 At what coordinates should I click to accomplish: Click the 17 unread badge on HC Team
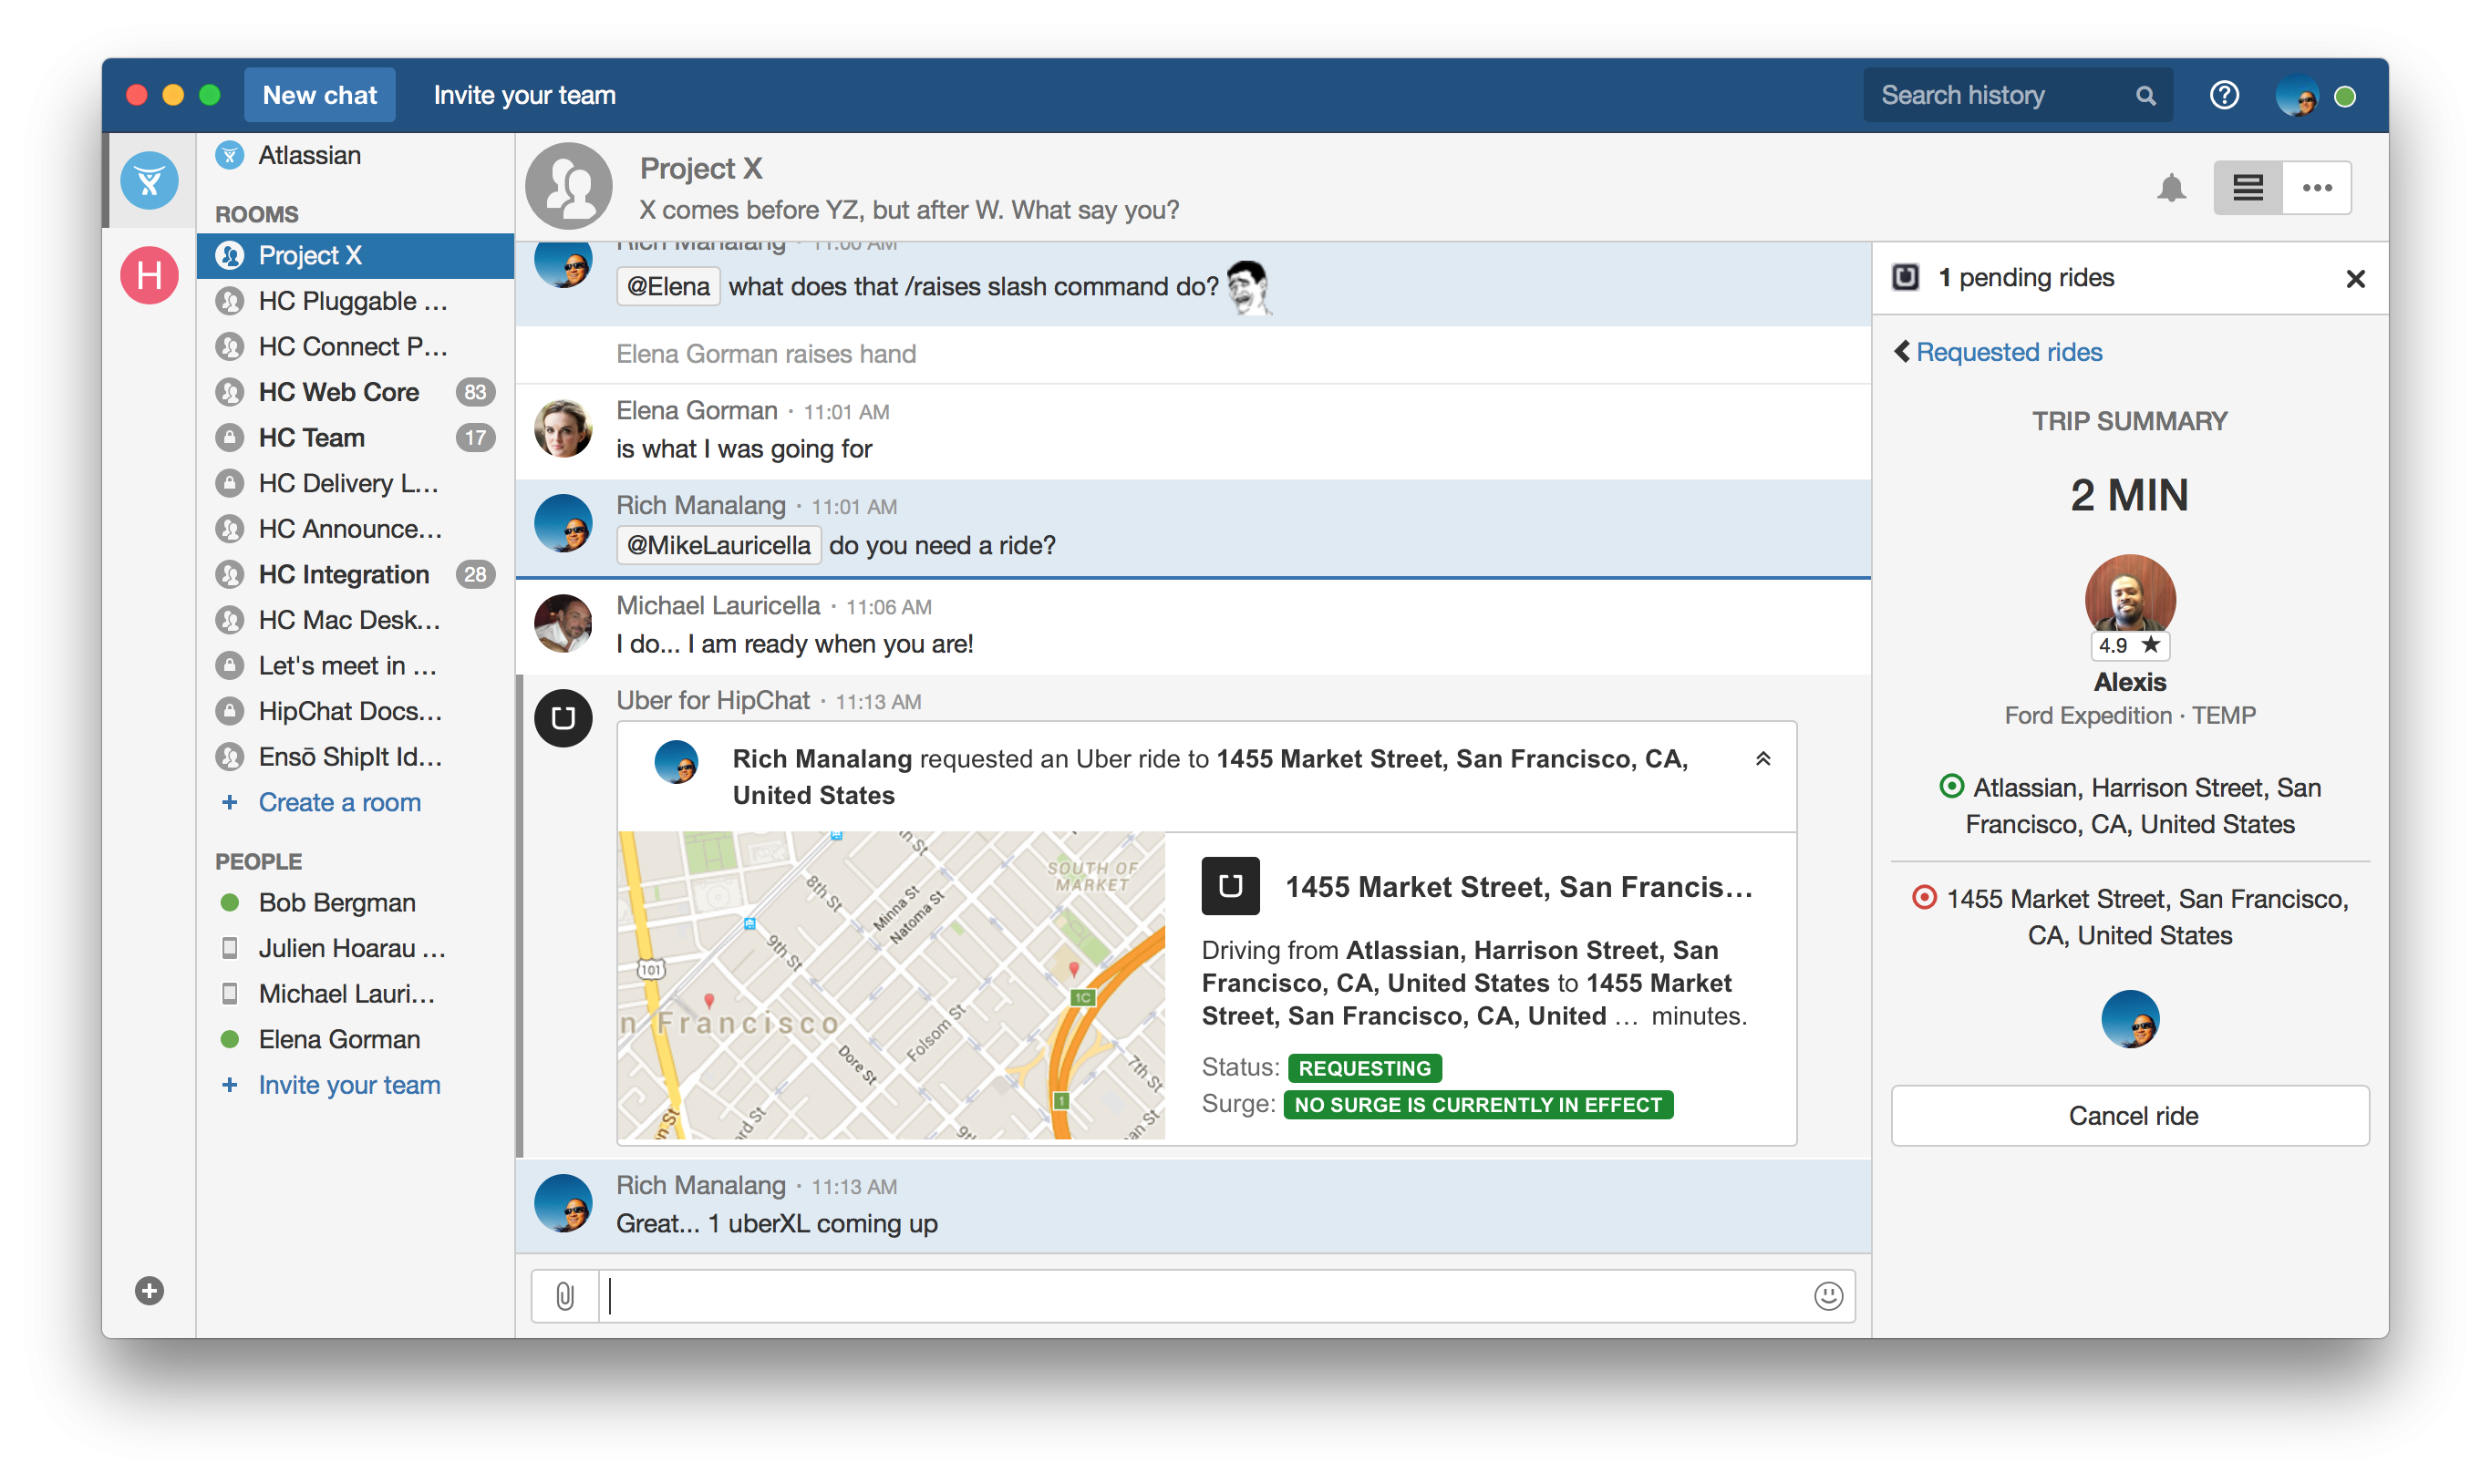[475, 438]
